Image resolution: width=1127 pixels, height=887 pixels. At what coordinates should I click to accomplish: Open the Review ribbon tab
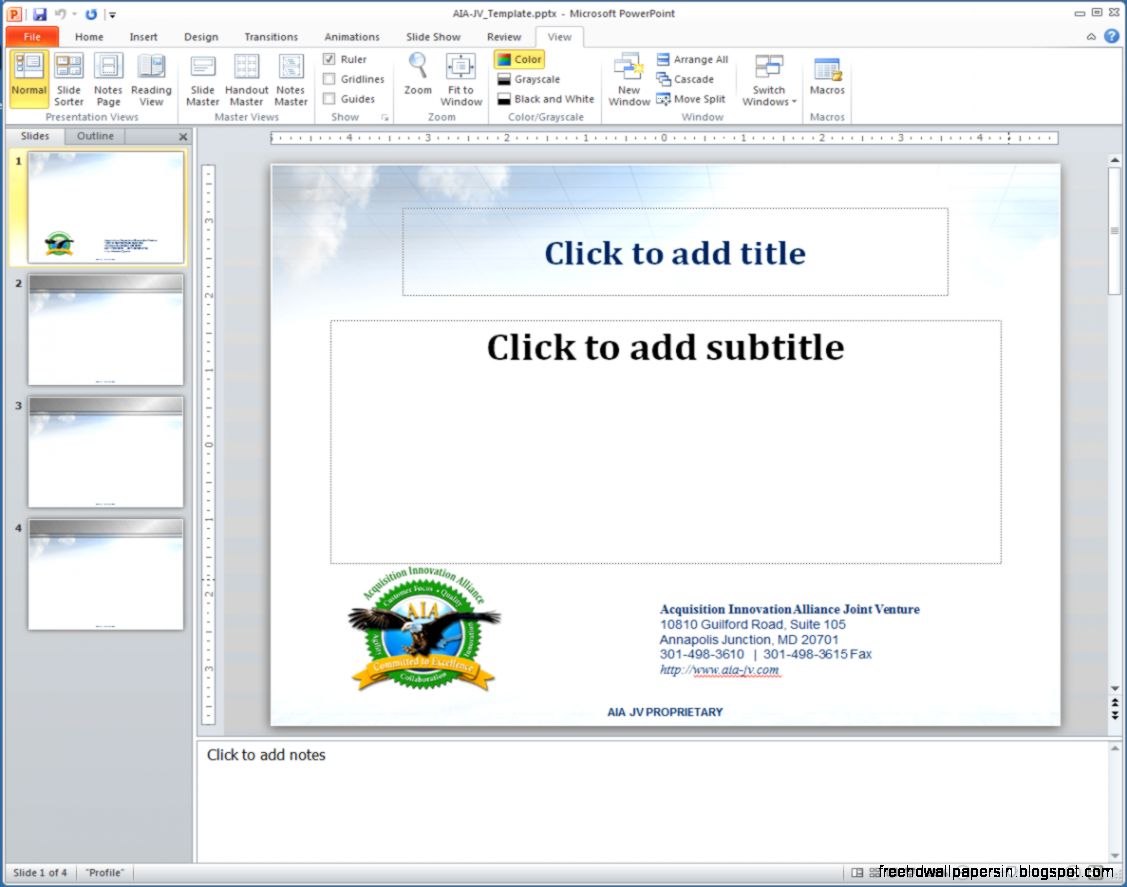503,37
